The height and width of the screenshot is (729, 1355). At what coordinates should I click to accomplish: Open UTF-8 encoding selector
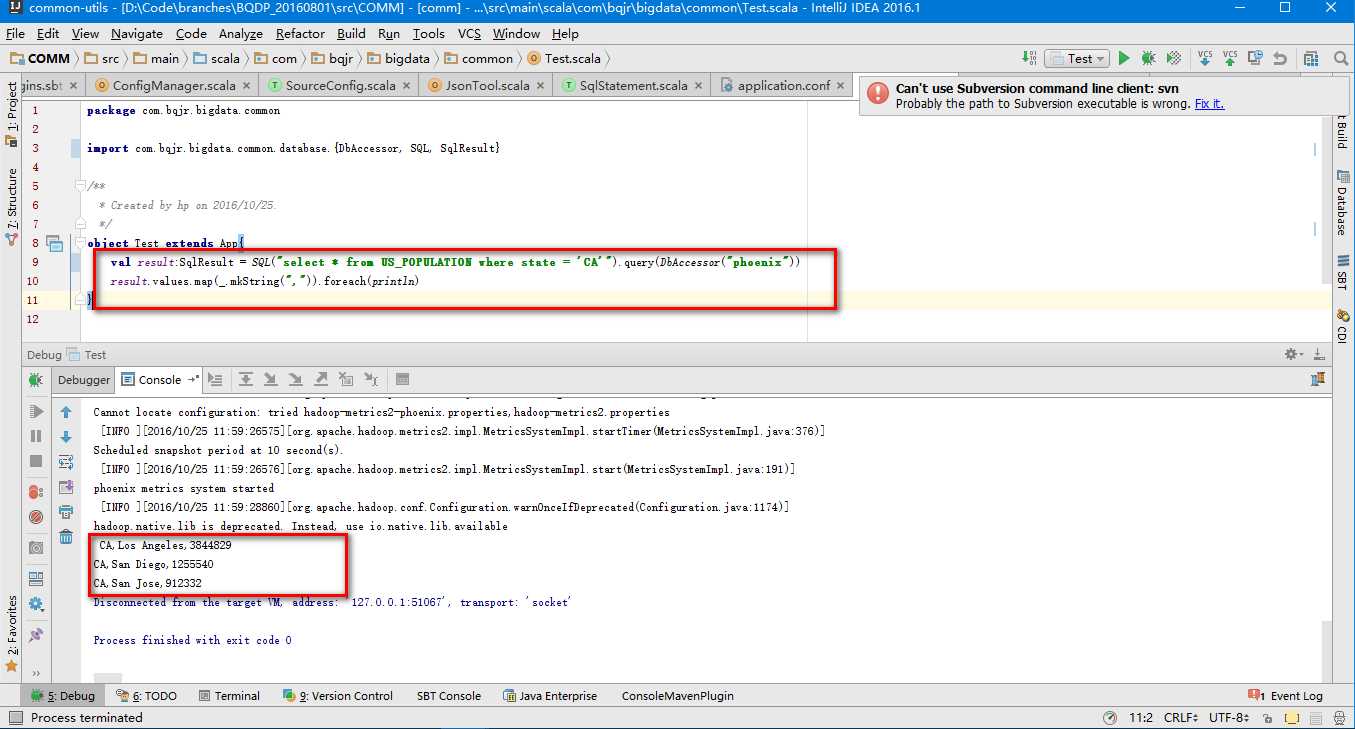pos(1229,718)
